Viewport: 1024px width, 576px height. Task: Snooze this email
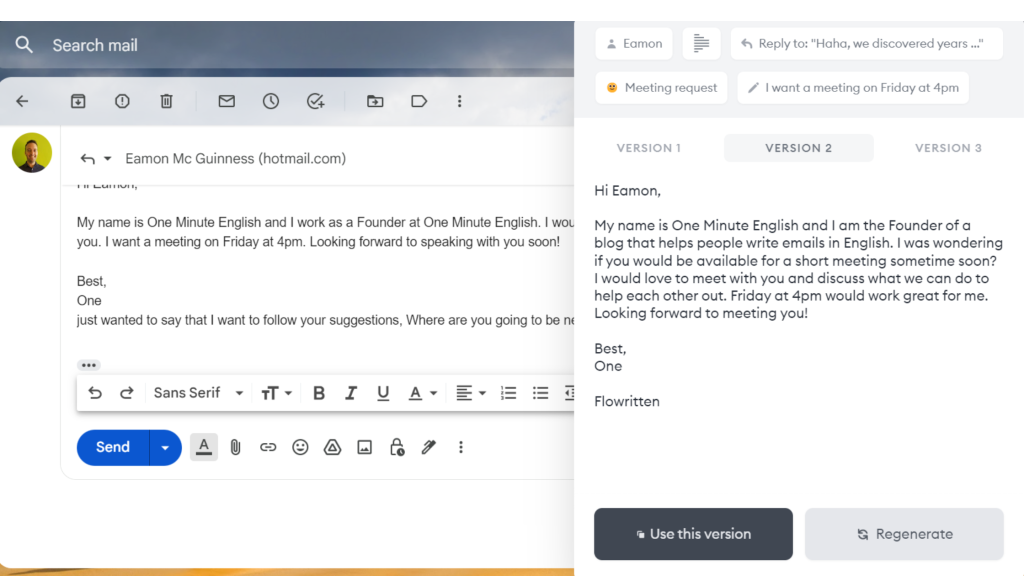point(270,101)
